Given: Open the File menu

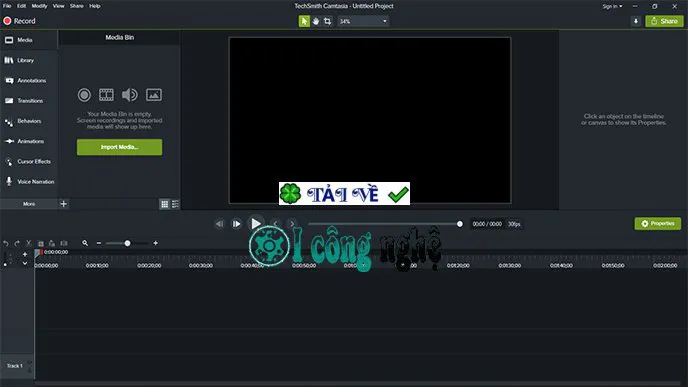Looking at the screenshot, I should (7, 6).
